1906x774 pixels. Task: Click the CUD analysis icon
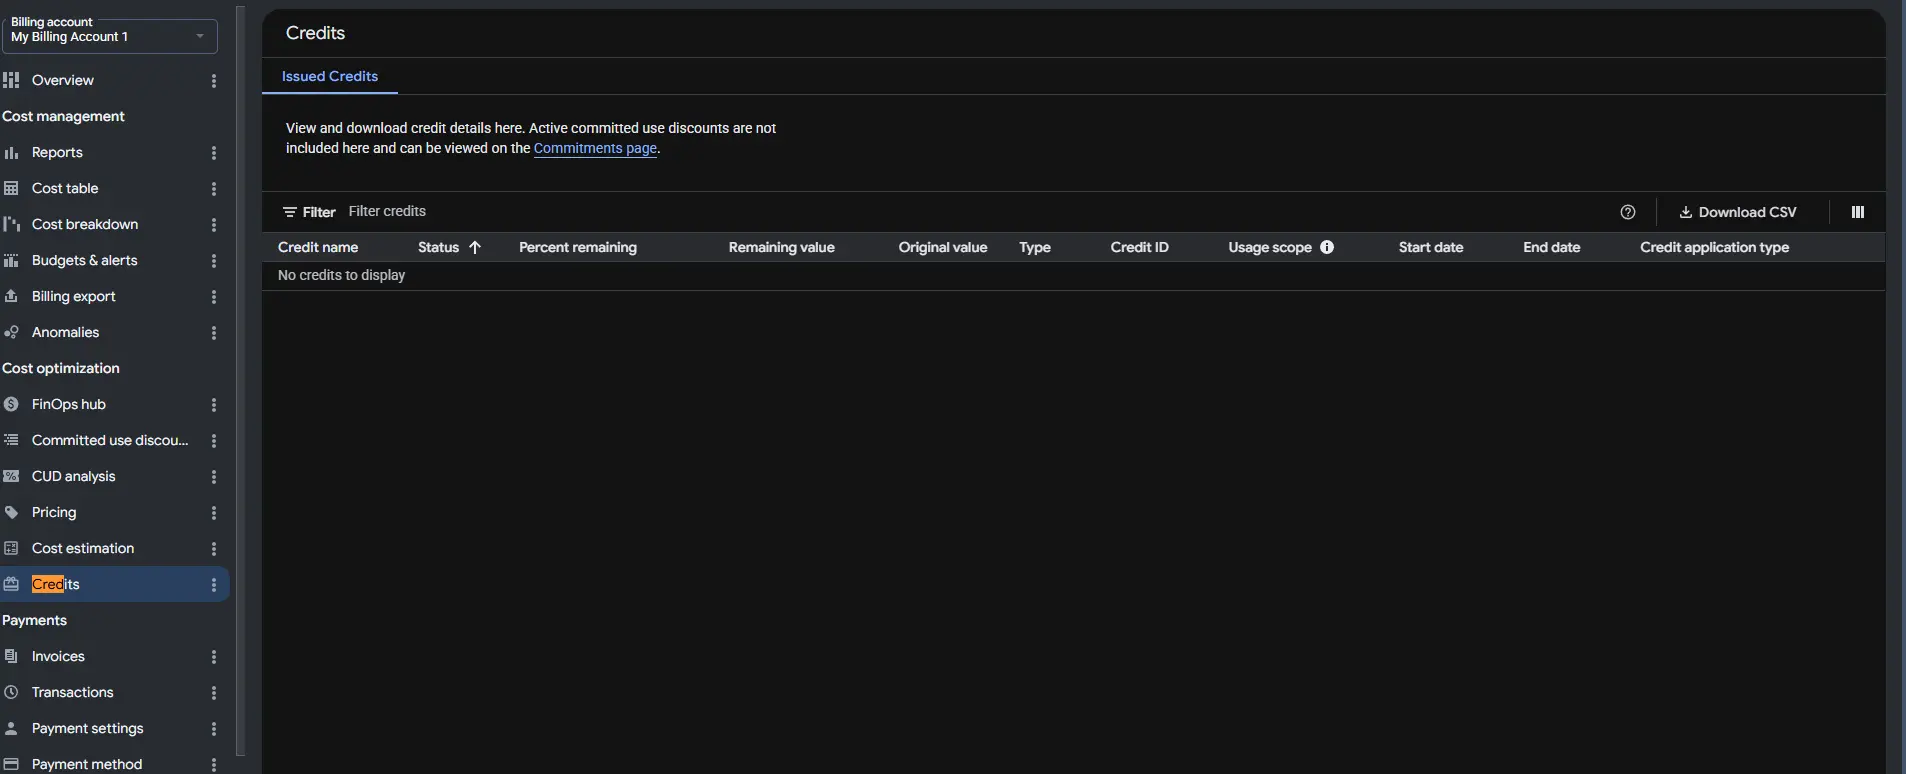[11, 476]
